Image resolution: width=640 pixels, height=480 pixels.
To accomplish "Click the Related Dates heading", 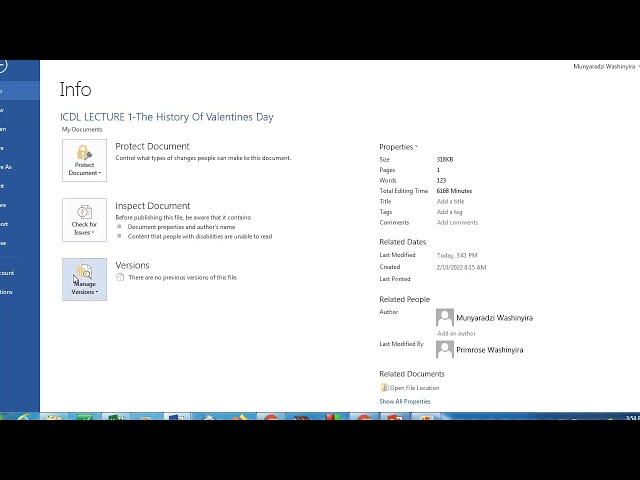I will [x=402, y=242].
